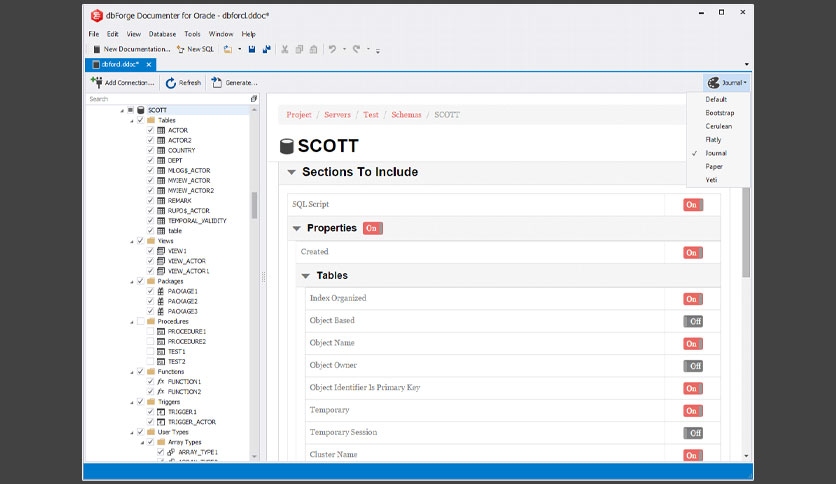Viewport: 836px width, 484px height.
Task: Click the Undo arrow icon
Action: [x=332, y=49]
